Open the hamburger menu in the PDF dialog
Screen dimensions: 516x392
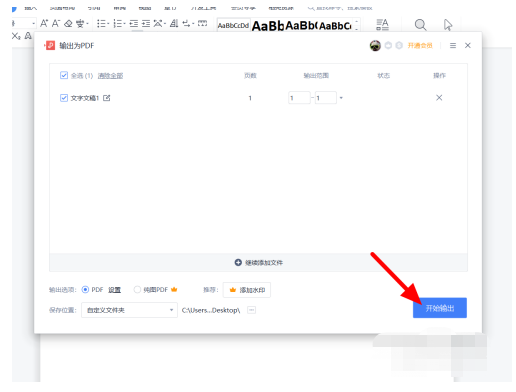(453, 45)
